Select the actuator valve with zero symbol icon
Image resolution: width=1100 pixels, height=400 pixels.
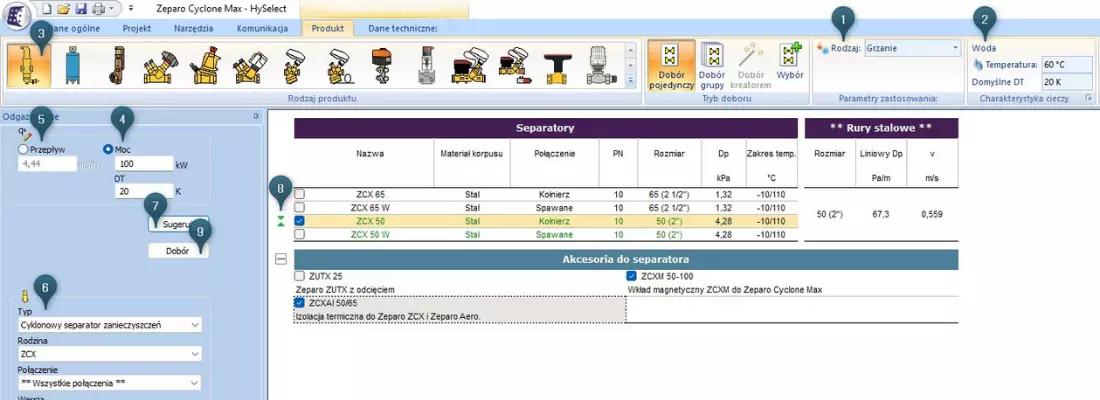tap(339, 65)
